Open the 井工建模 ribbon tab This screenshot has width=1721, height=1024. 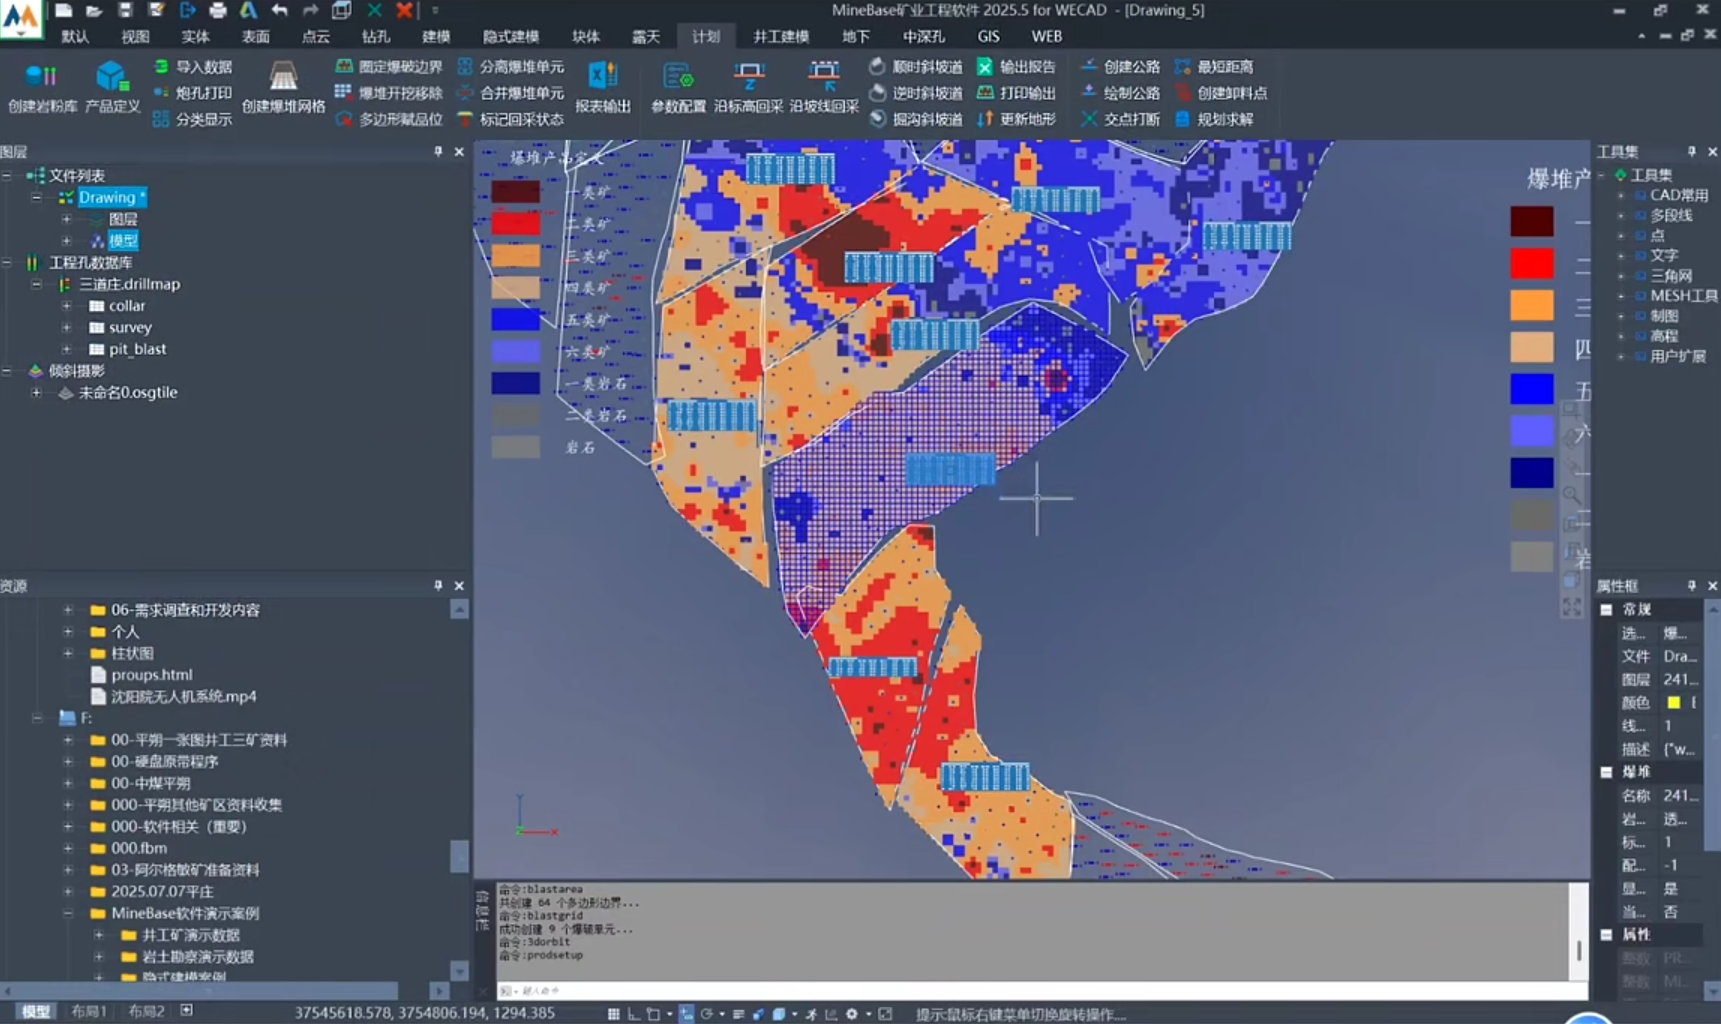click(x=780, y=37)
